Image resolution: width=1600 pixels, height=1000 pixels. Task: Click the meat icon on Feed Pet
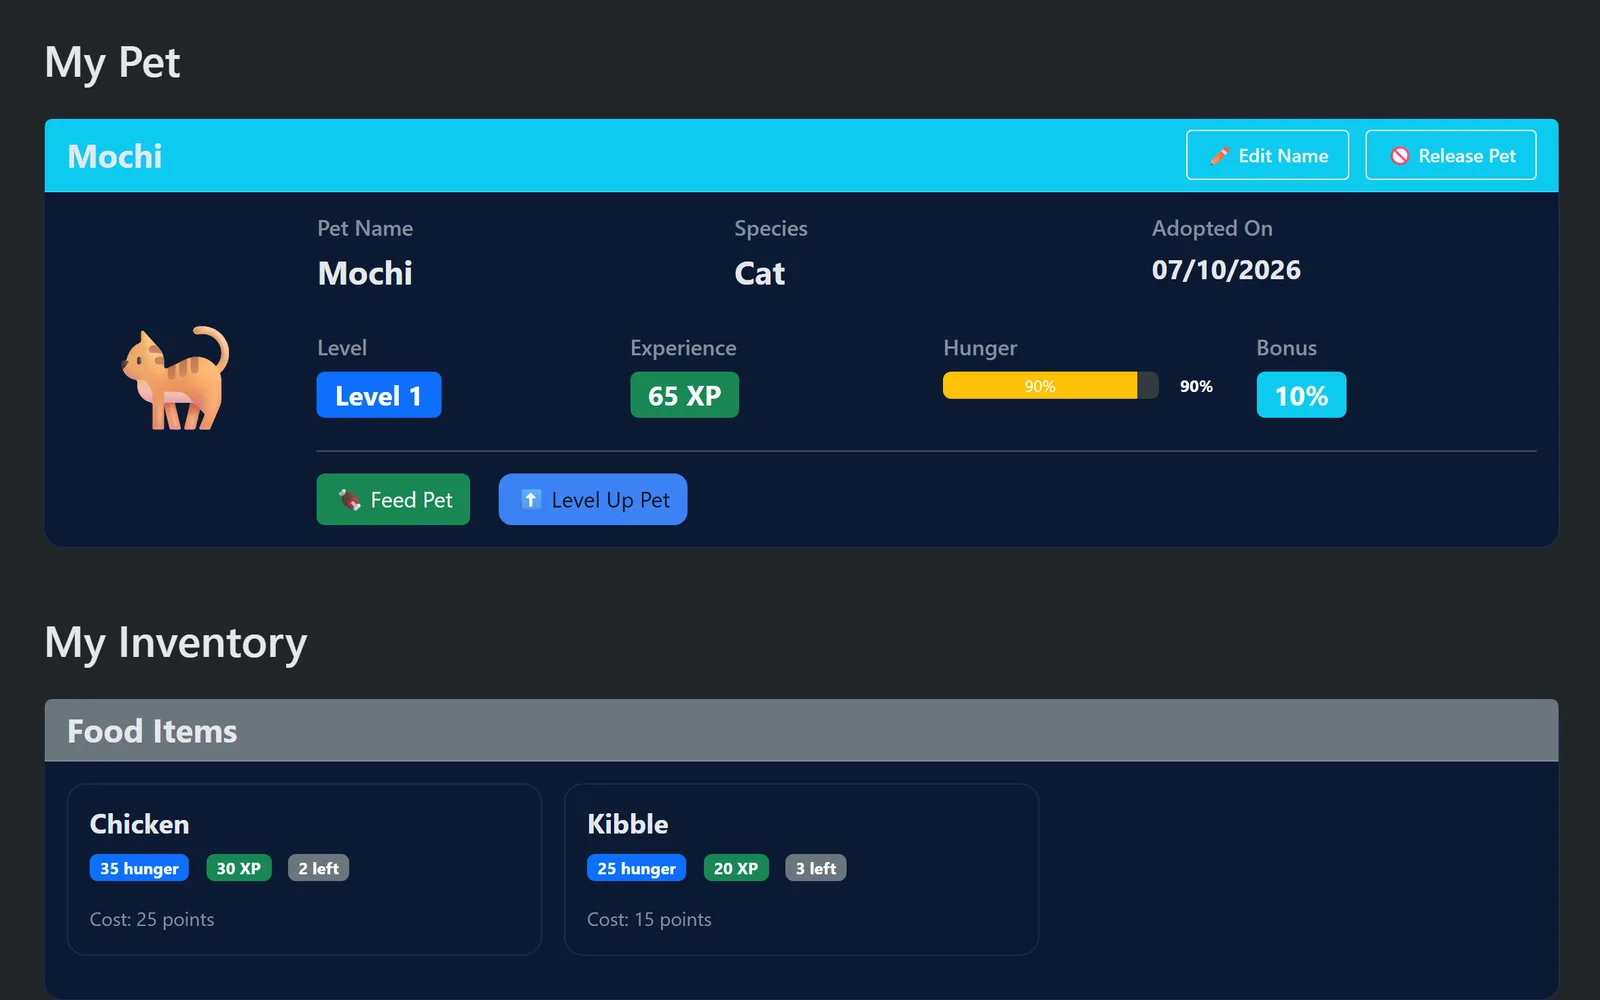349,500
